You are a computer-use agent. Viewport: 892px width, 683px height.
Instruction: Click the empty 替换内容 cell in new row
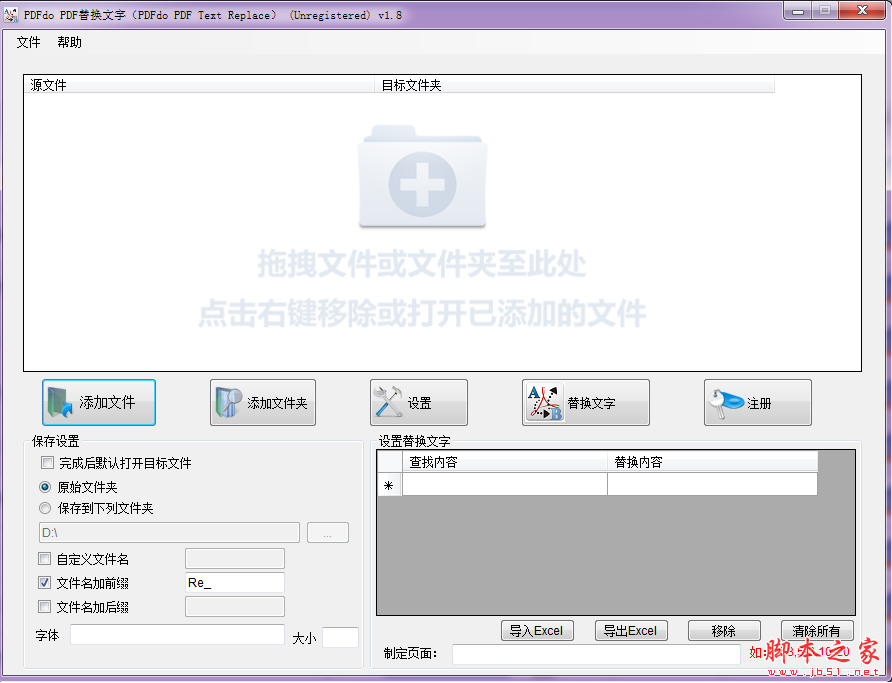point(712,485)
